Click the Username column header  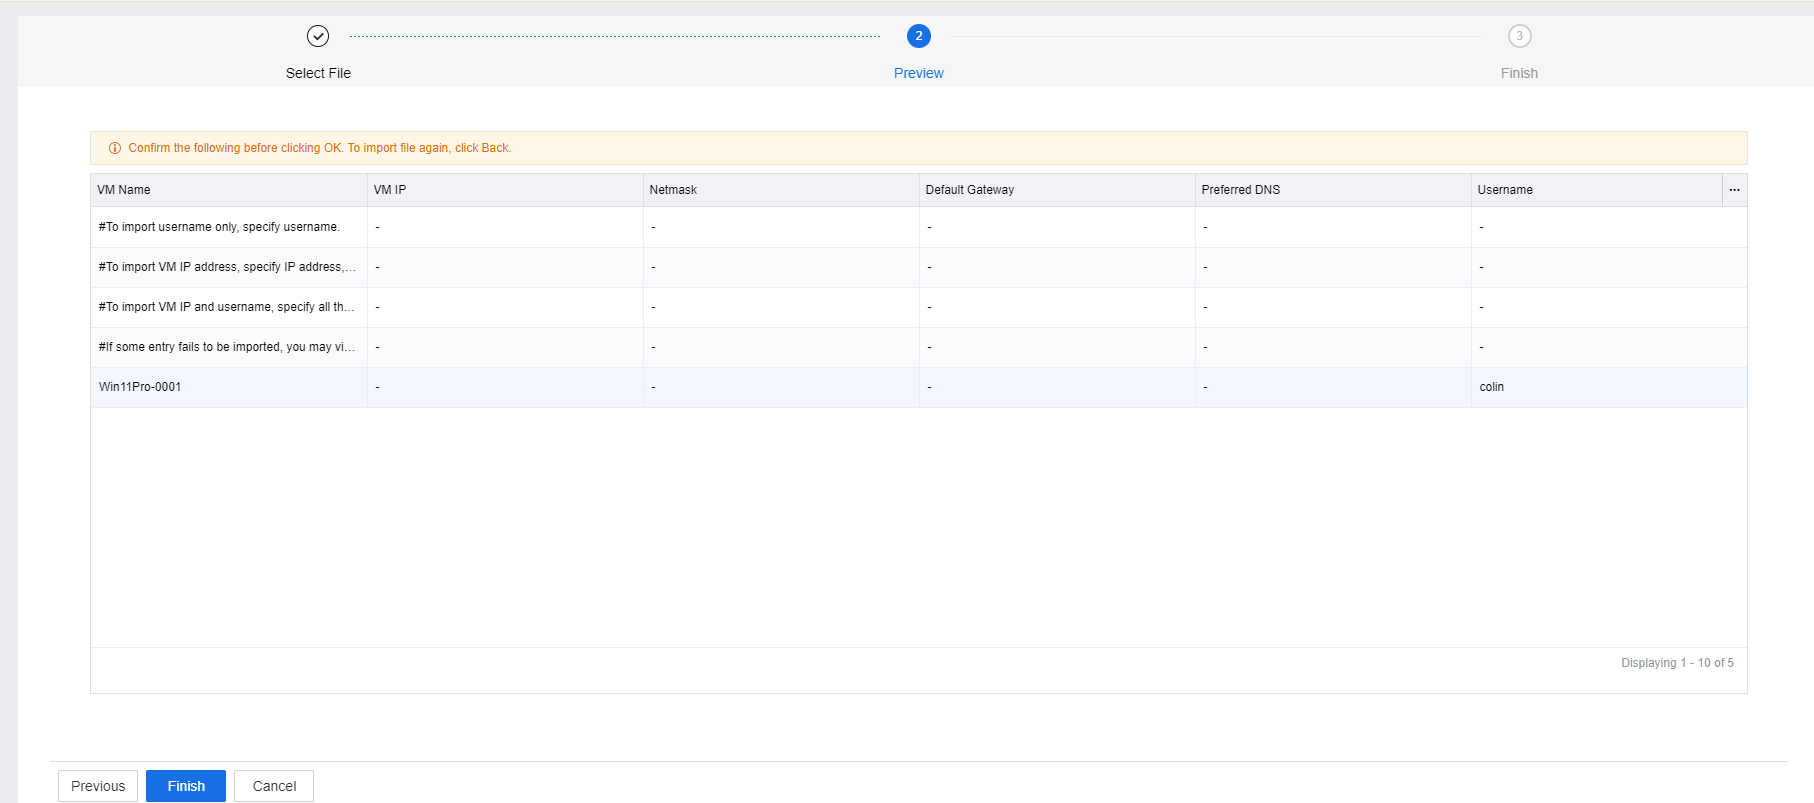pos(1504,190)
